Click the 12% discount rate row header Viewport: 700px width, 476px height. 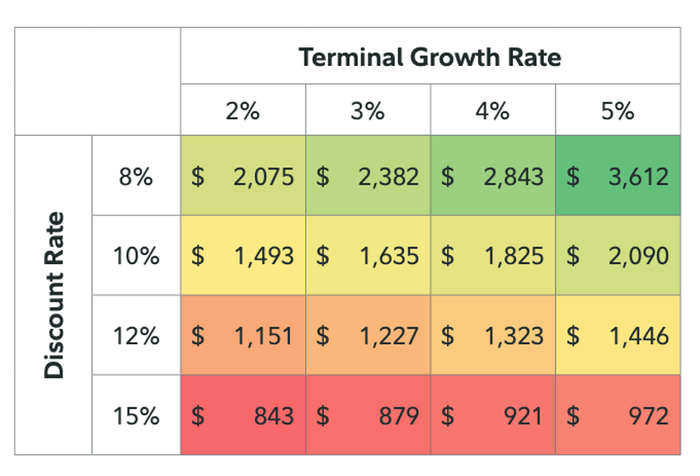pyautogui.click(x=135, y=335)
